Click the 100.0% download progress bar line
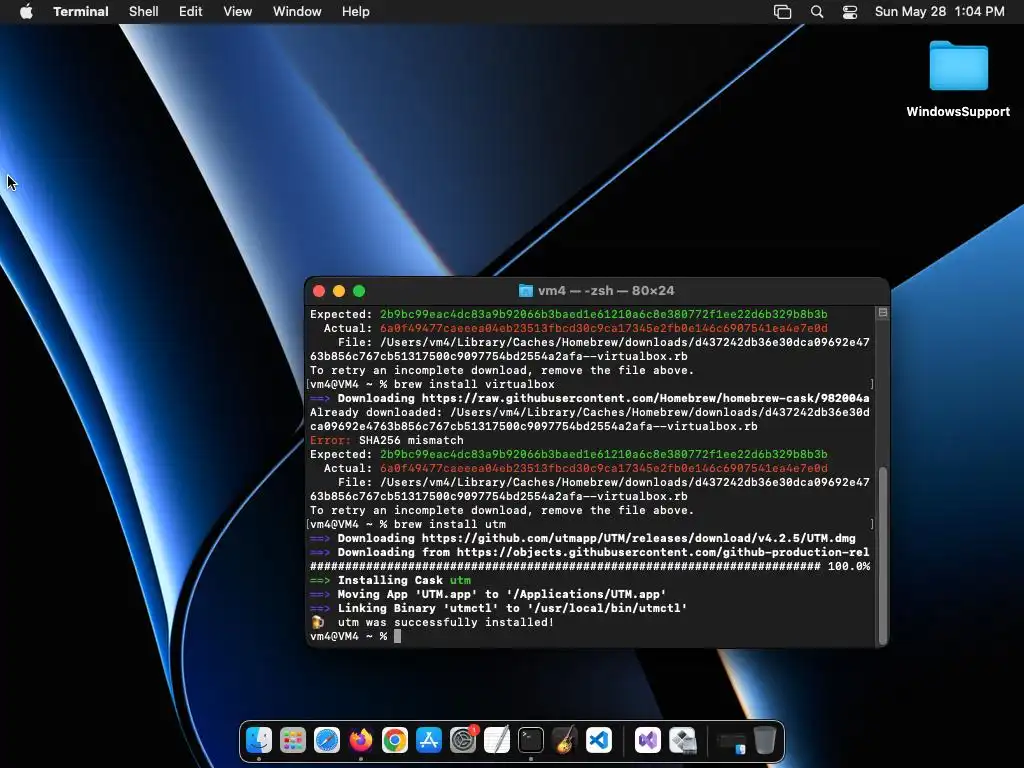1024x768 pixels. click(x=590, y=566)
